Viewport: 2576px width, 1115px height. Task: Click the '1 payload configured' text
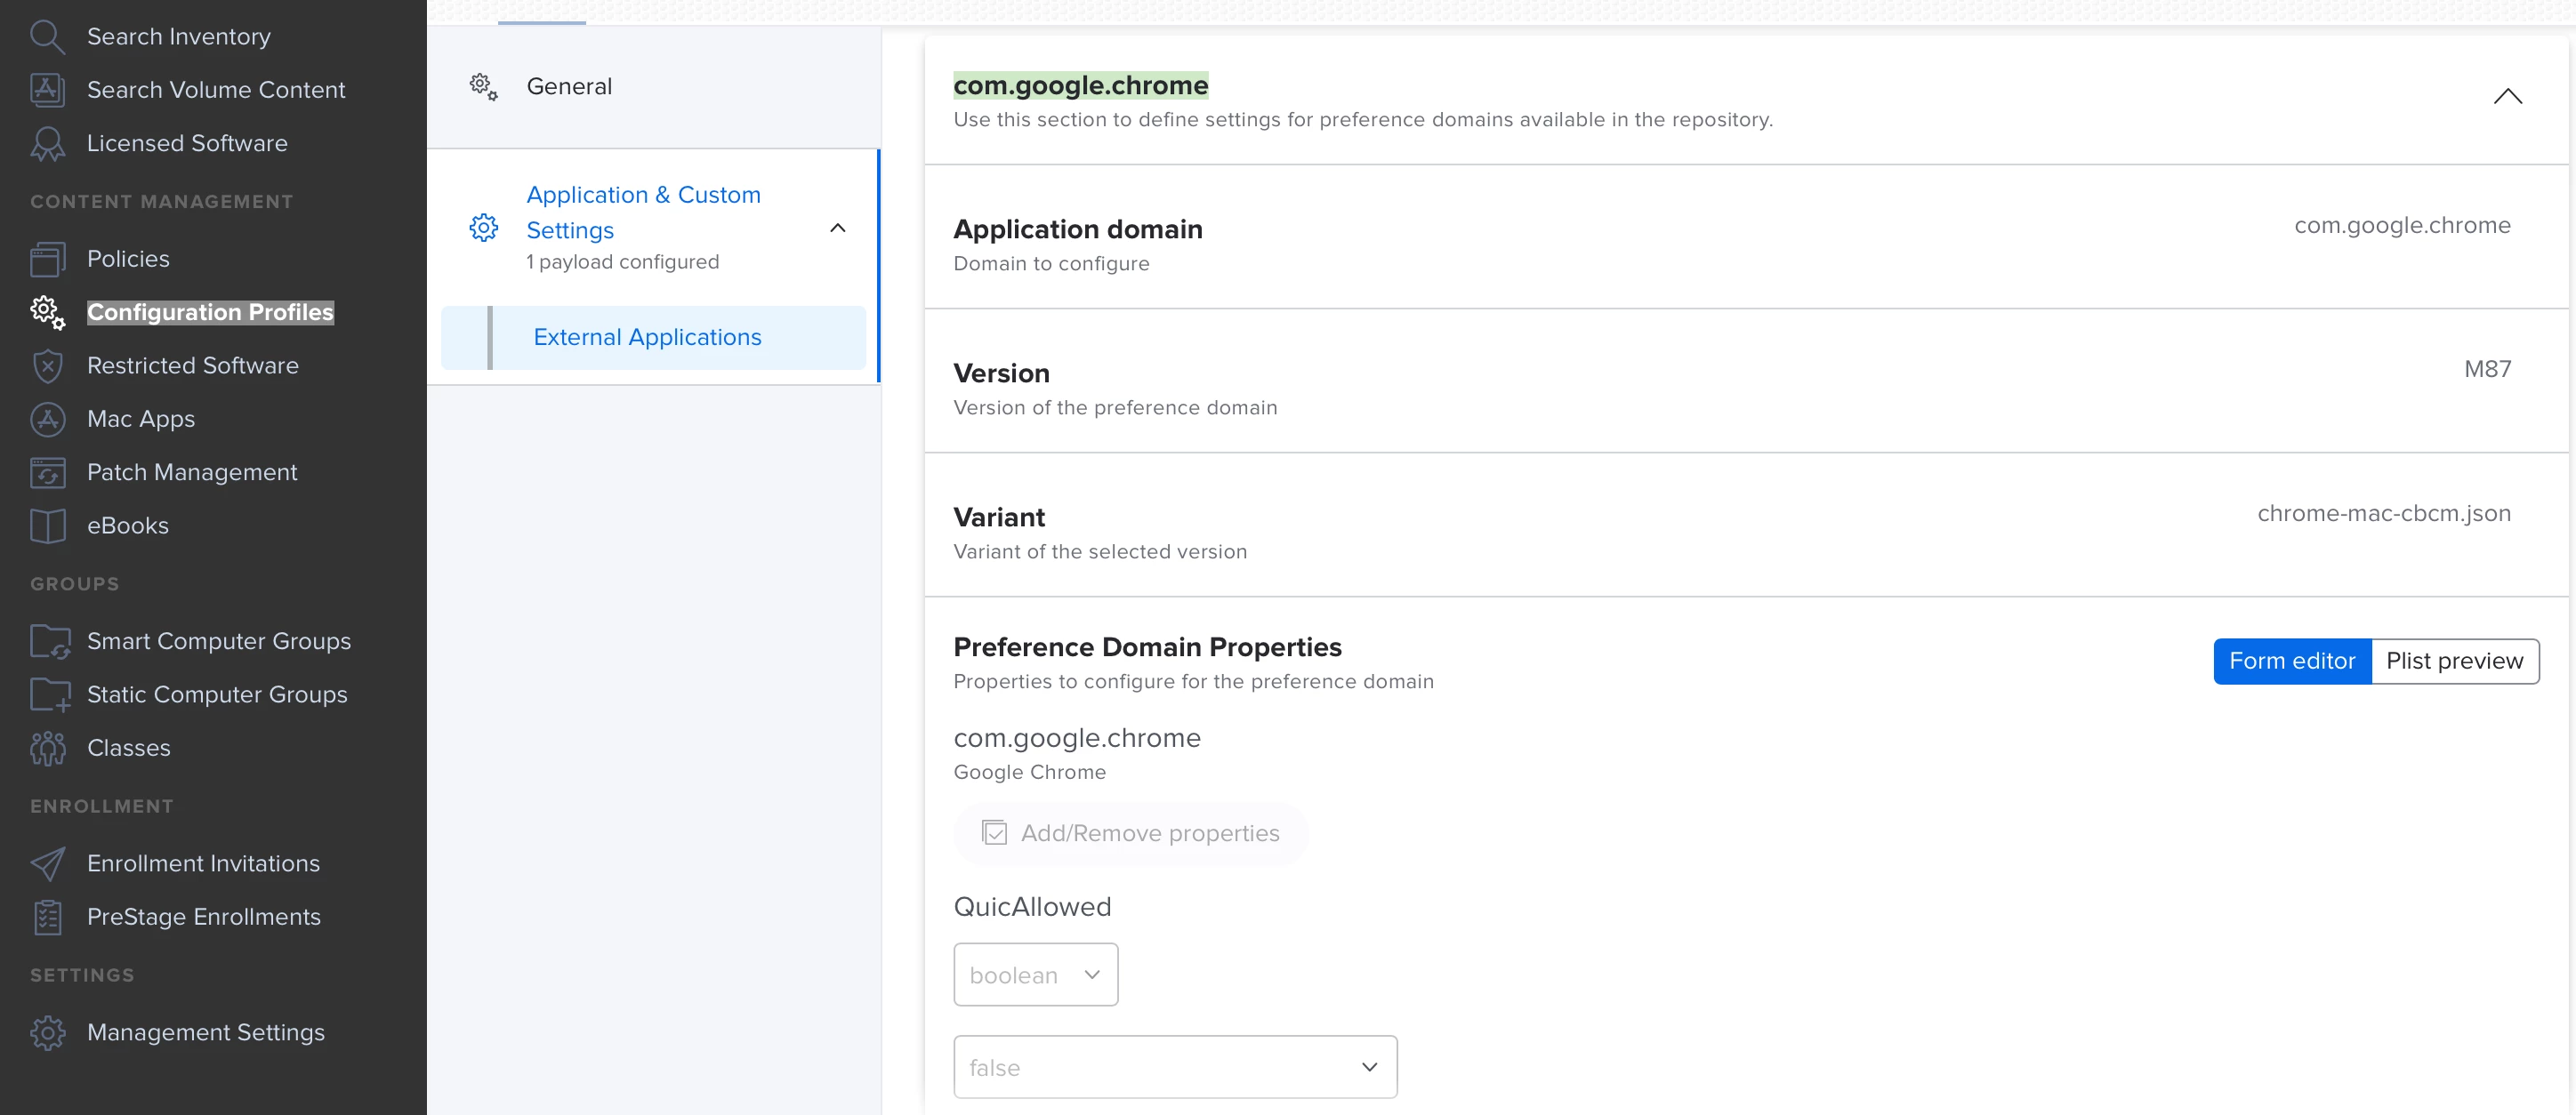[x=622, y=262]
